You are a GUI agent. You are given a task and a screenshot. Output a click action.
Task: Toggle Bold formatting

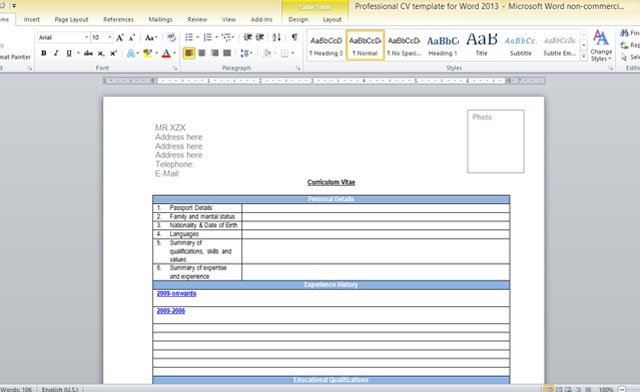(44, 53)
